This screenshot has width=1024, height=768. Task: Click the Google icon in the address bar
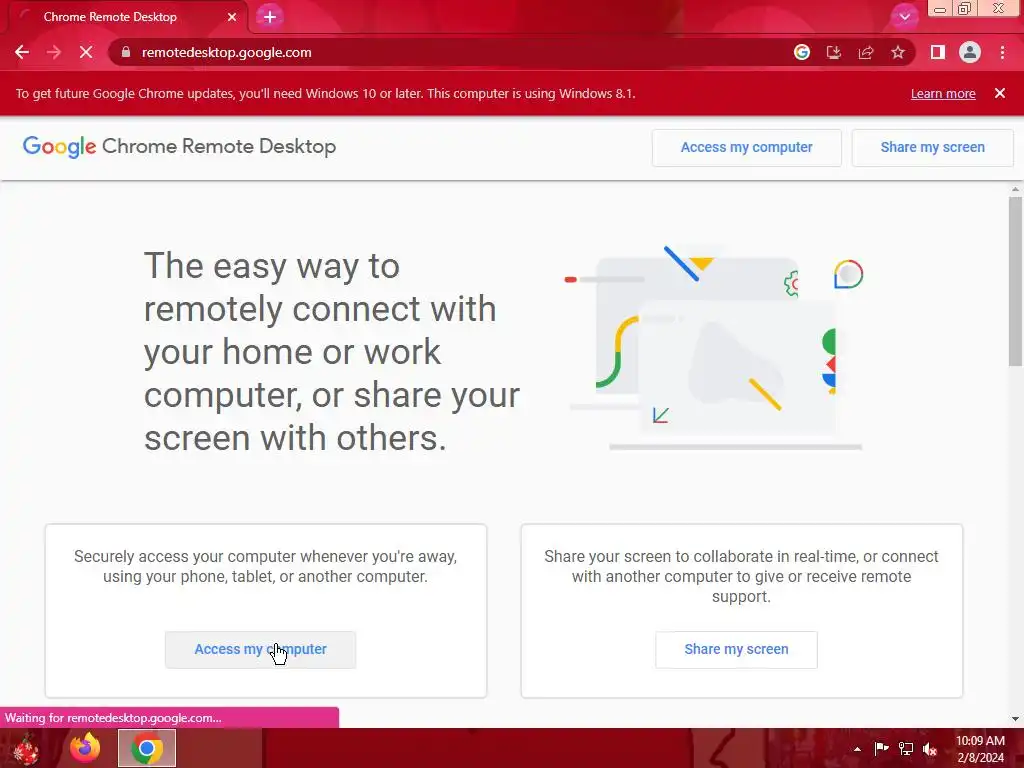802,52
